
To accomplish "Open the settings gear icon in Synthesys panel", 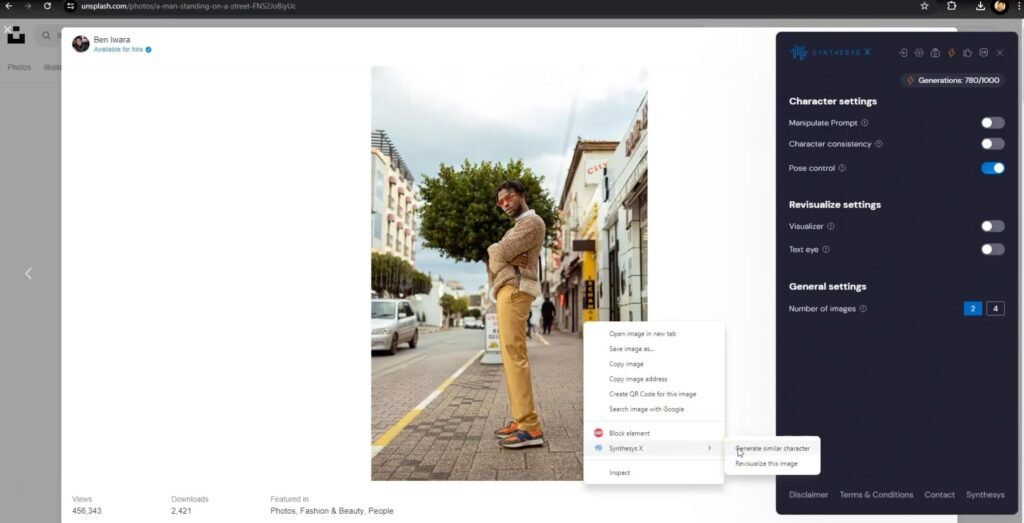I will [919, 53].
